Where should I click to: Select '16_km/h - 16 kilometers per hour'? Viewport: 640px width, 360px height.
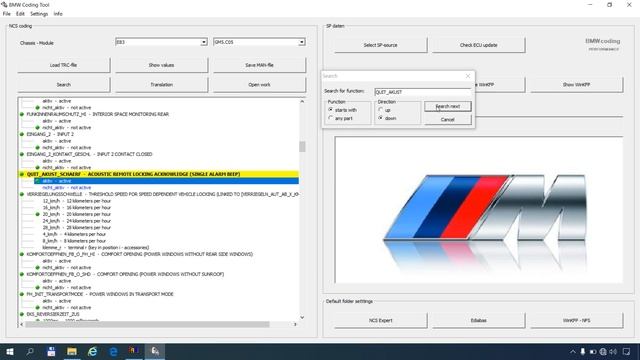click(77, 207)
